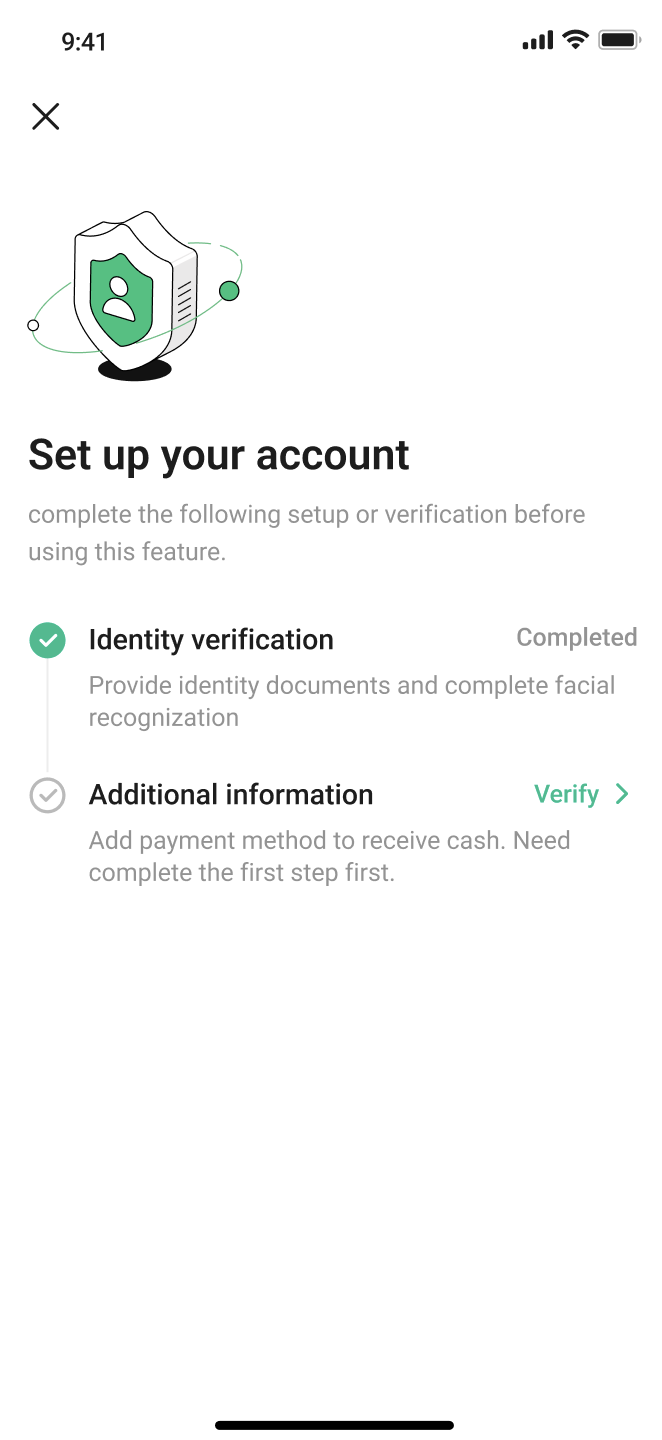The image size is (662, 1440).
Task: Tap the home indicator bar
Action: pos(334,1425)
